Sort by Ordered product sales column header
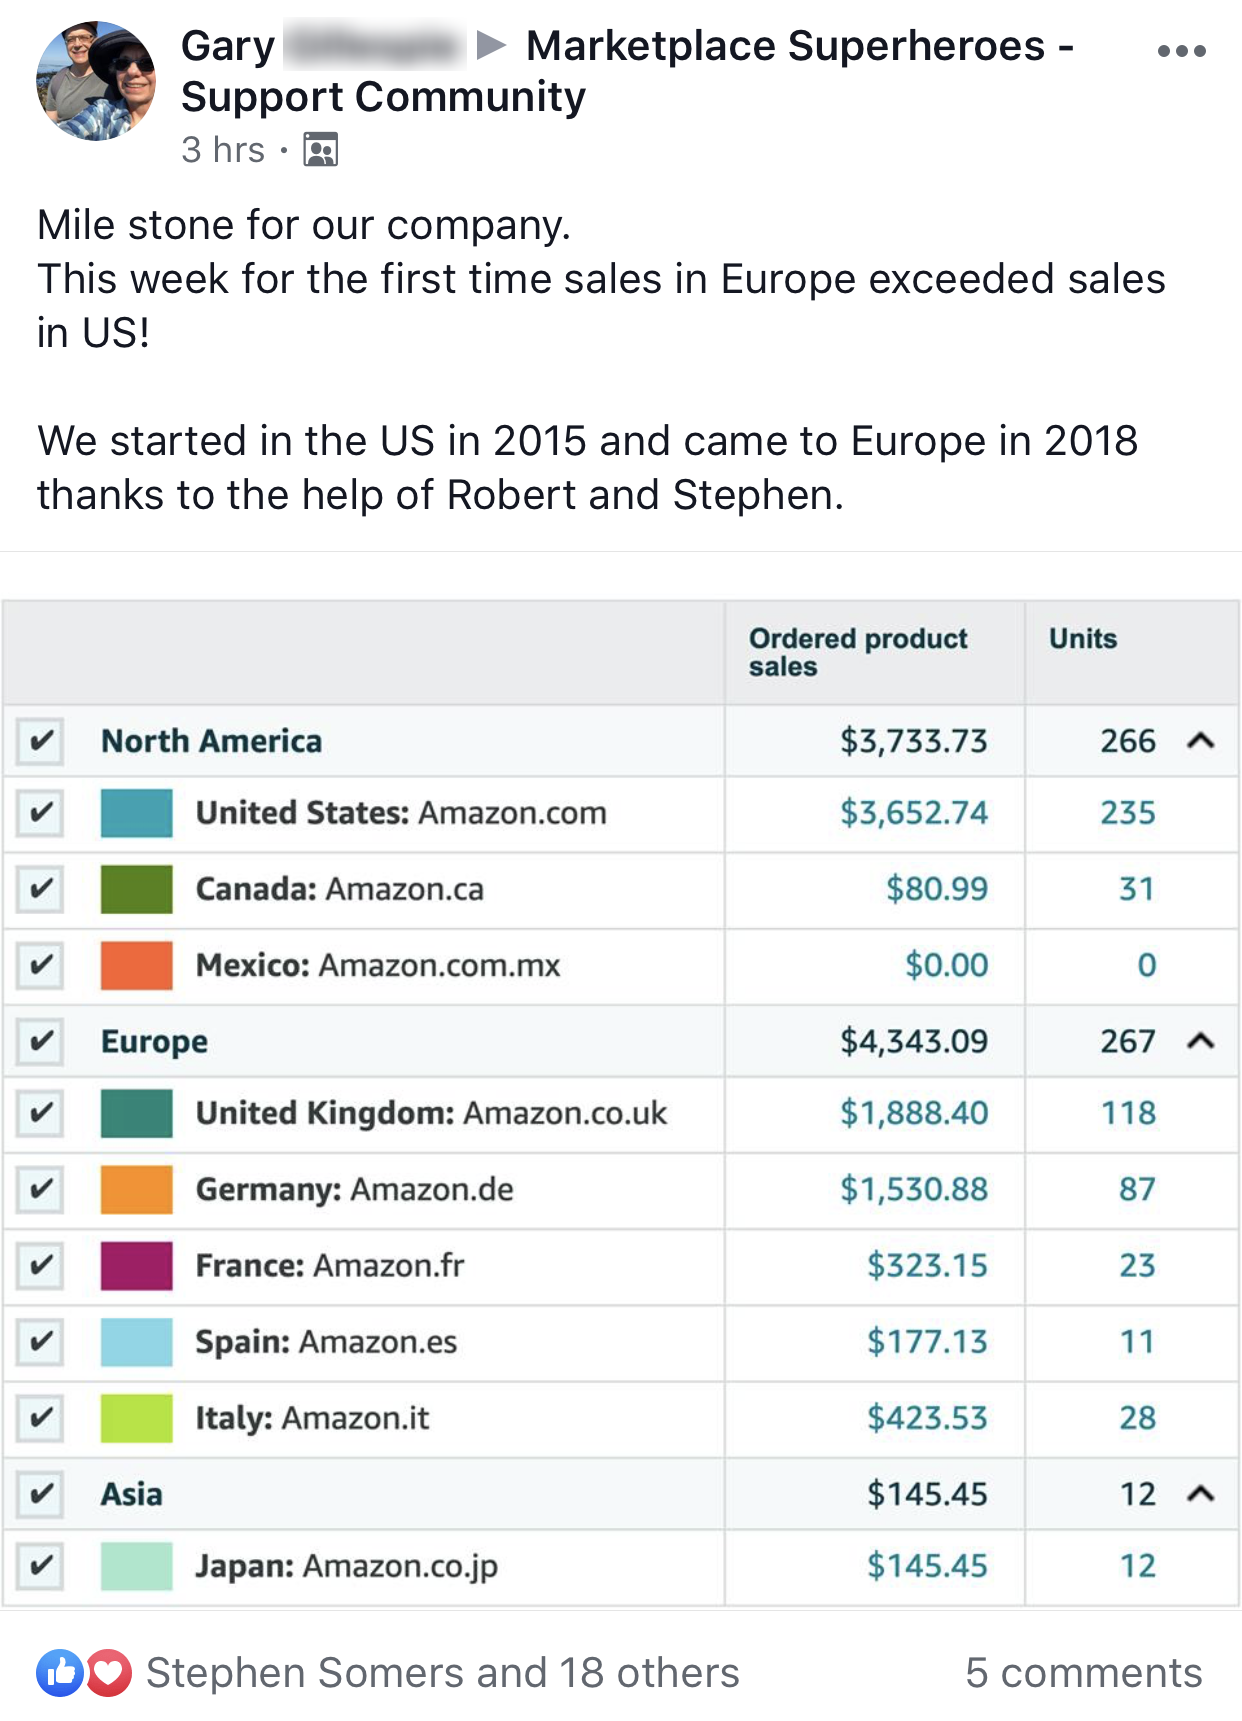This screenshot has width=1242, height=1721. click(x=857, y=652)
